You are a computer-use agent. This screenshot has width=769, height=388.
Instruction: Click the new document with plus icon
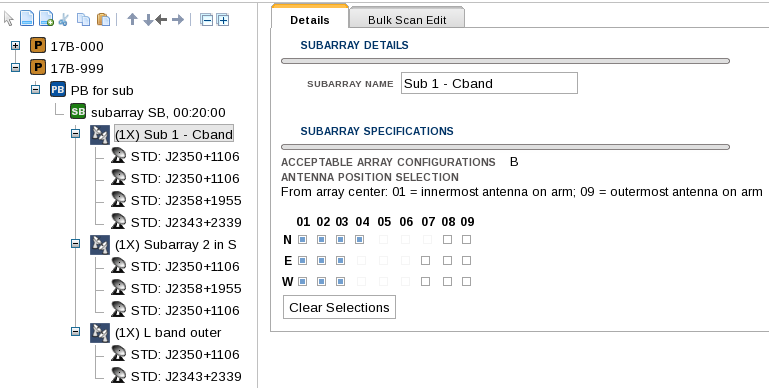[46, 19]
